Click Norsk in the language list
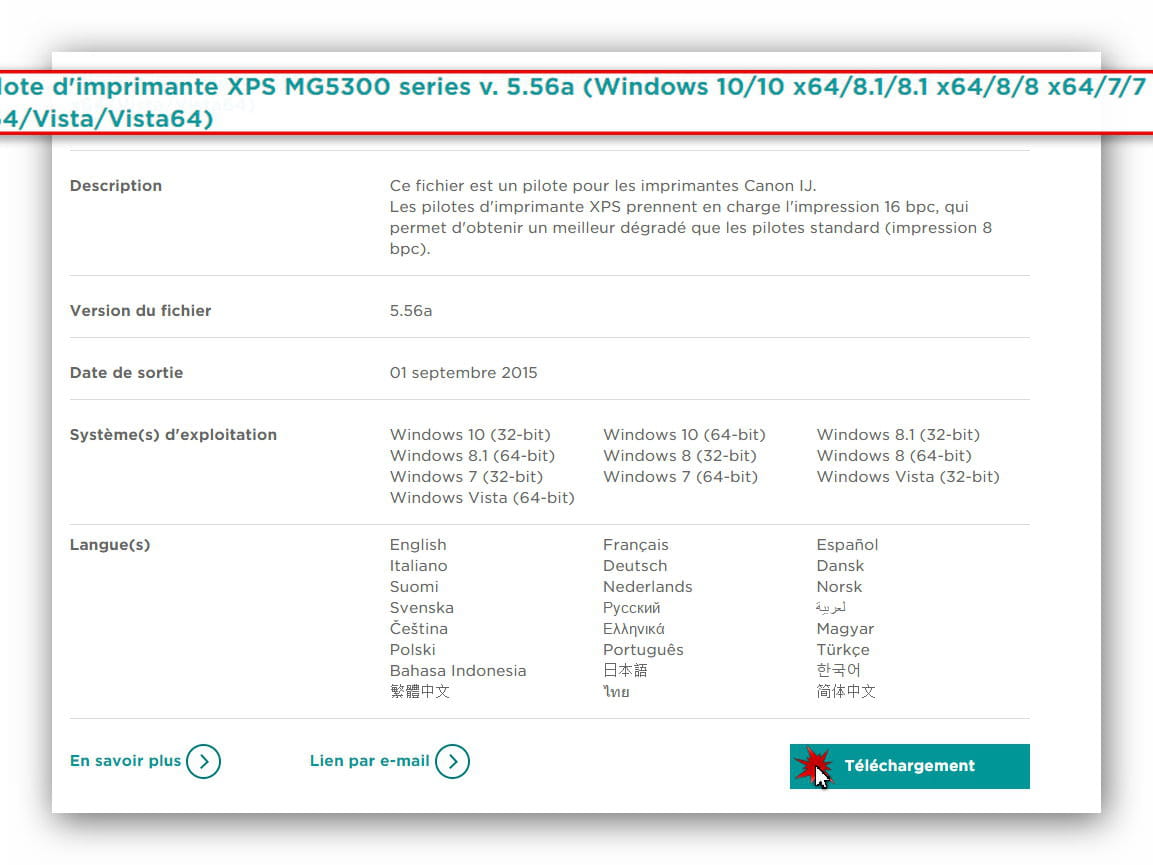This screenshot has height=865, width=1153. click(839, 586)
